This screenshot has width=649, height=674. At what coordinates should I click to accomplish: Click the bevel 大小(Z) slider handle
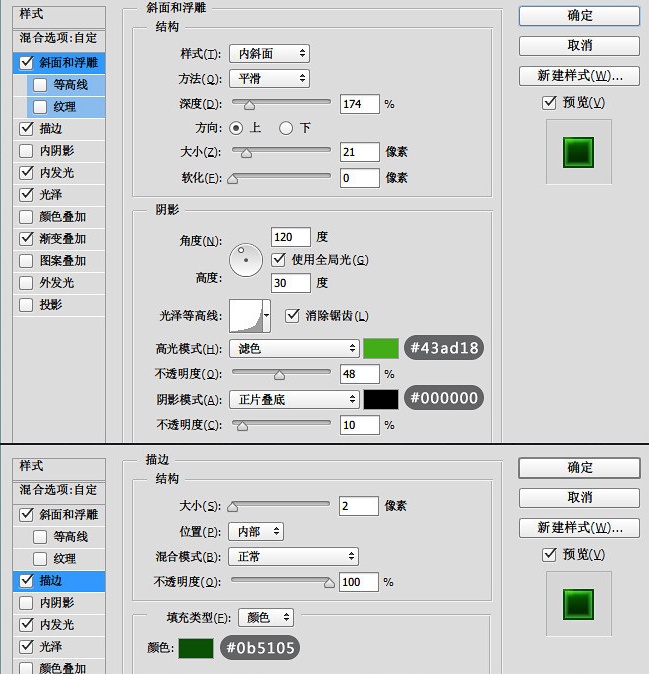tap(246, 153)
